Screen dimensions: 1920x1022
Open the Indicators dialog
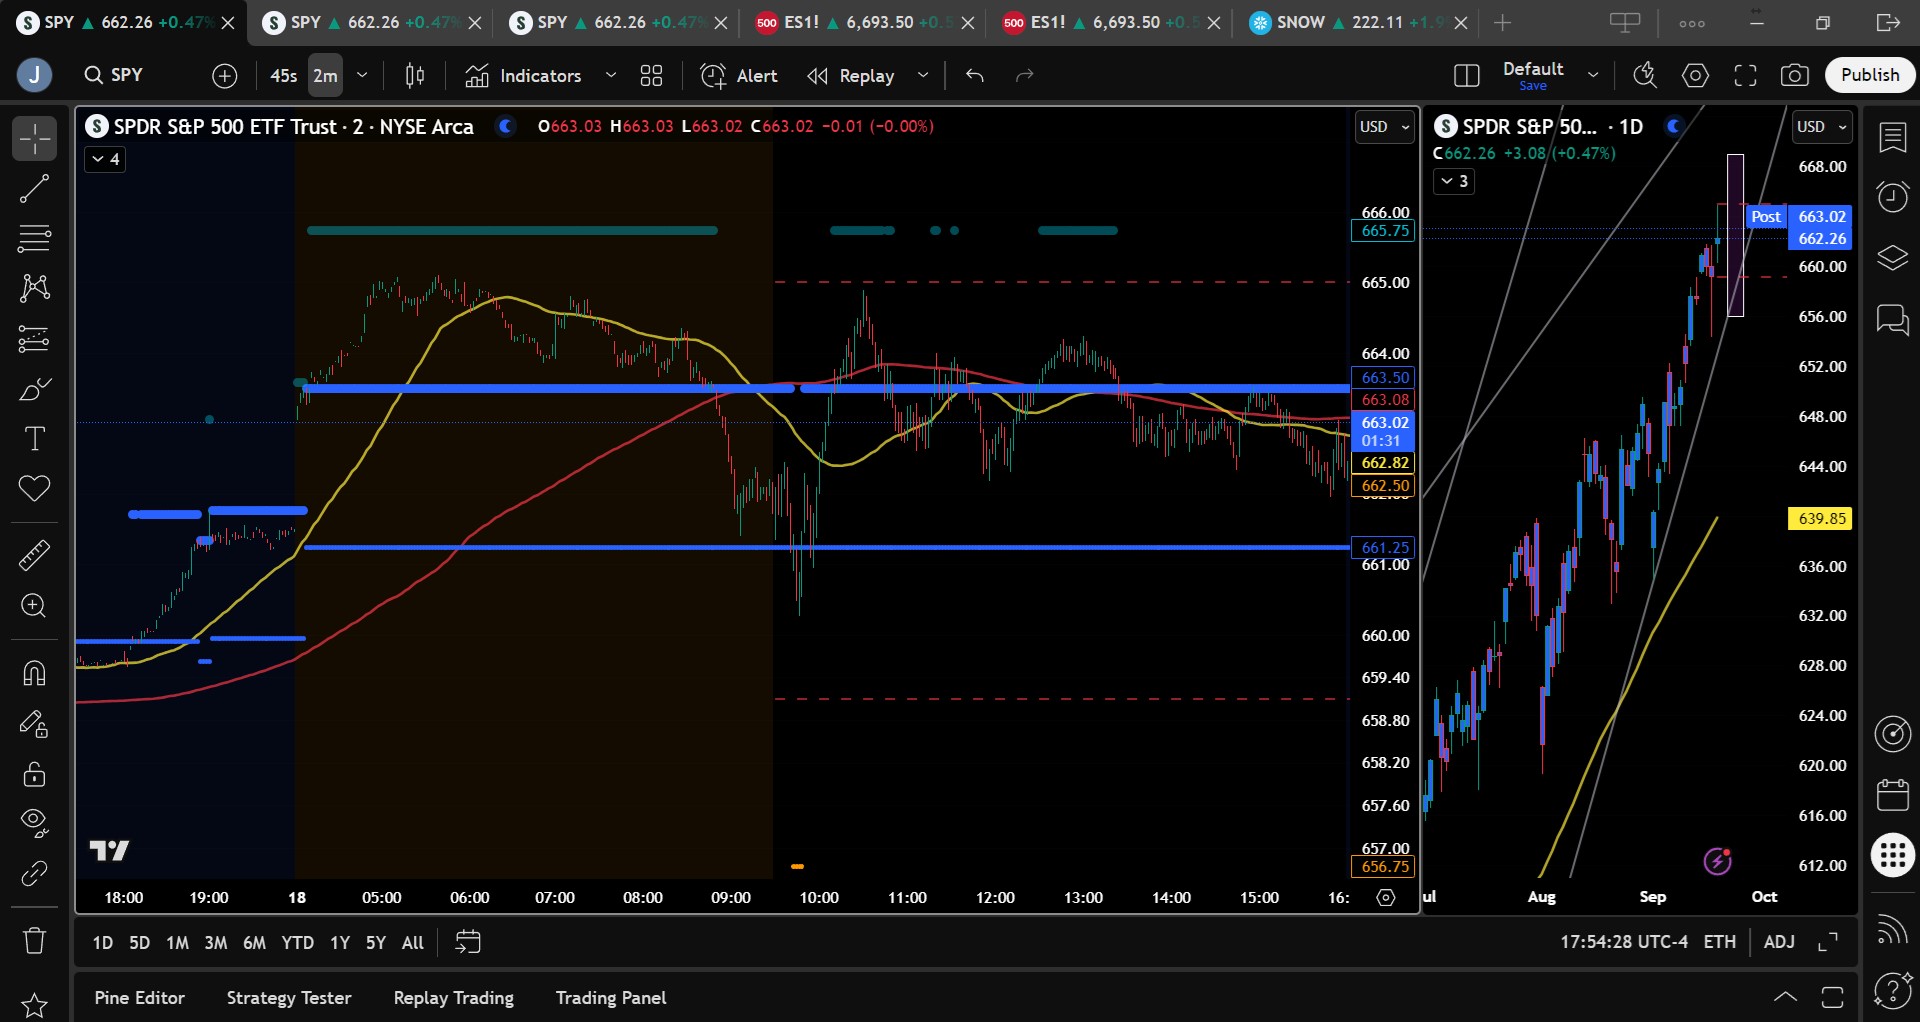[x=523, y=75]
